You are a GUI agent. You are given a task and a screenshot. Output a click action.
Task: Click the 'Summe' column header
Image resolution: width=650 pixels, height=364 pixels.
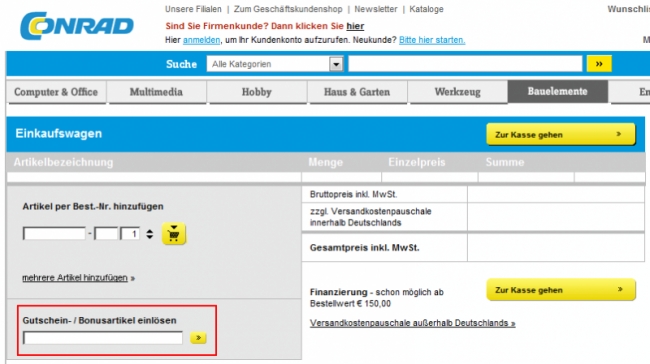coord(505,162)
